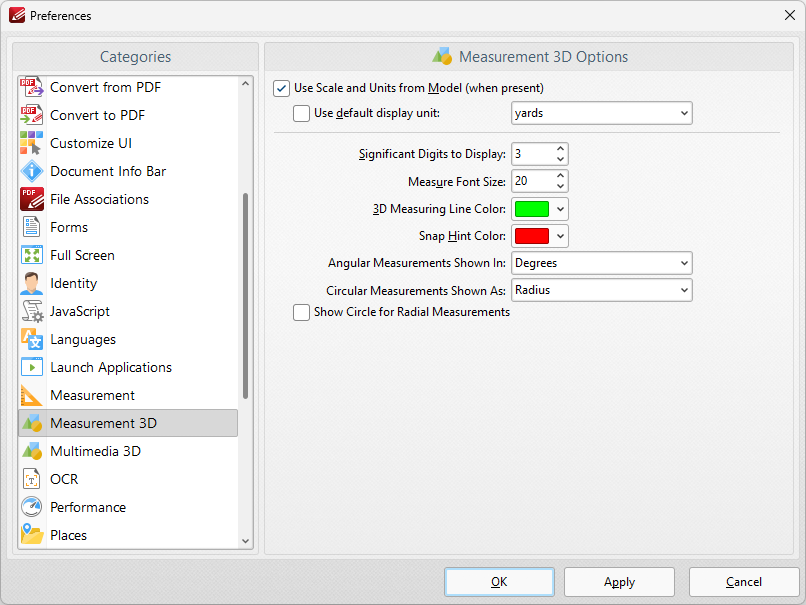Image resolution: width=806 pixels, height=605 pixels.
Task: Expand the 3D Measuring Line Color dropdown arrow
Action: pos(560,209)
